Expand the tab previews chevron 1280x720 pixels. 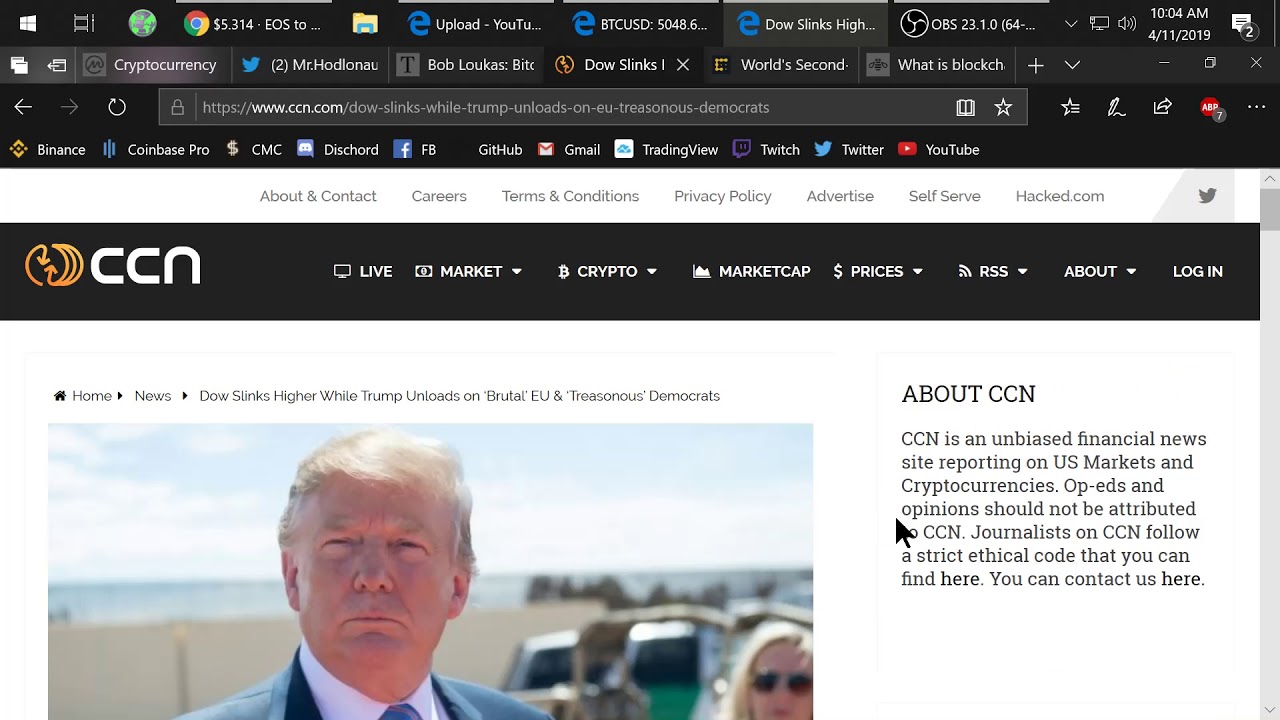pyautogui.click(x=1072, y=65)
